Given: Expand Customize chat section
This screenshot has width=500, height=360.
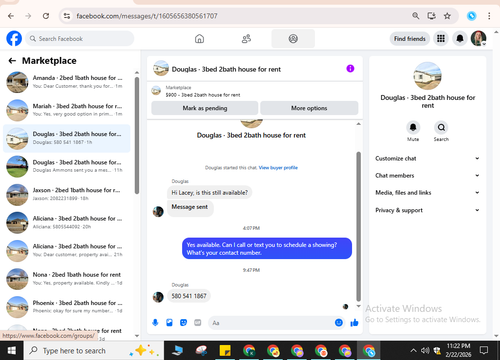Looking at the screenshot, I should pyautogui.click(x=428, y=158).
